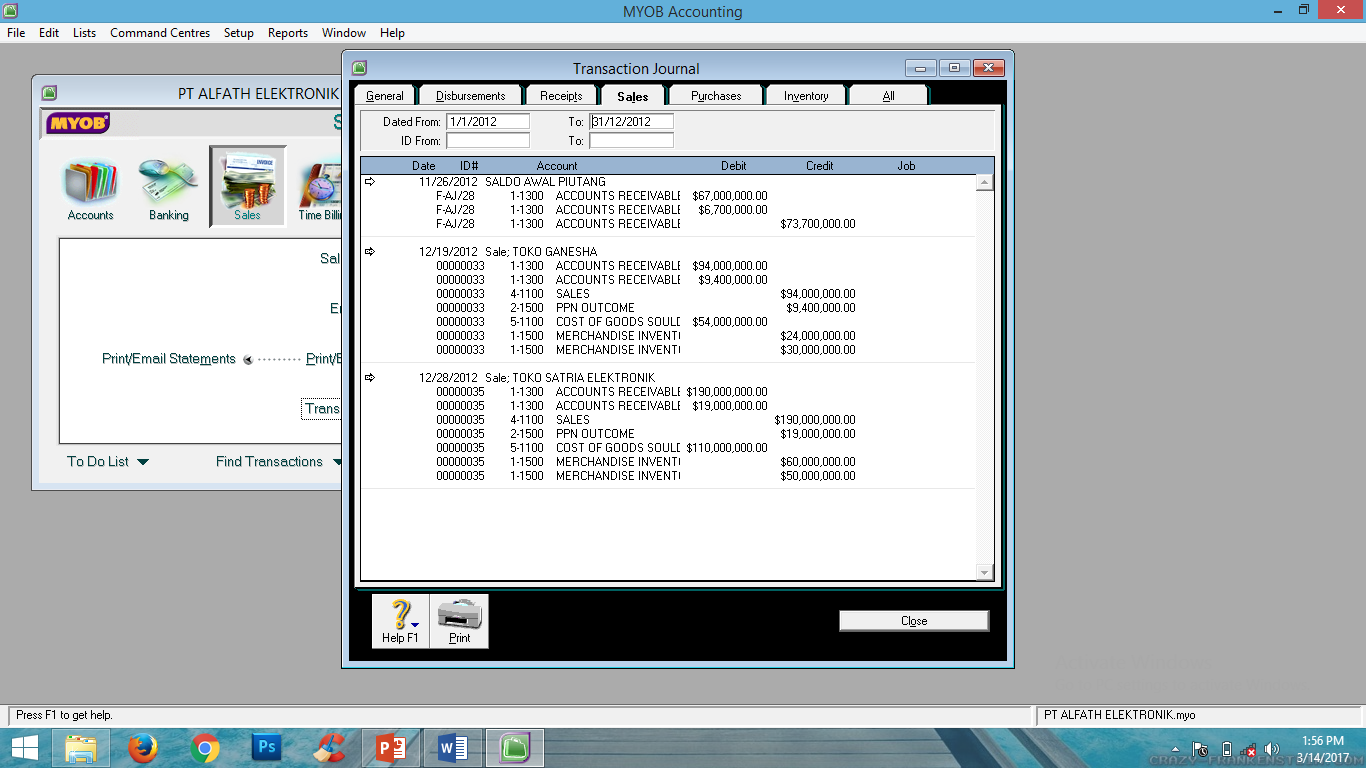Click the Help F1 question mark icon
1366x768 pixels.
pos(401,621)
